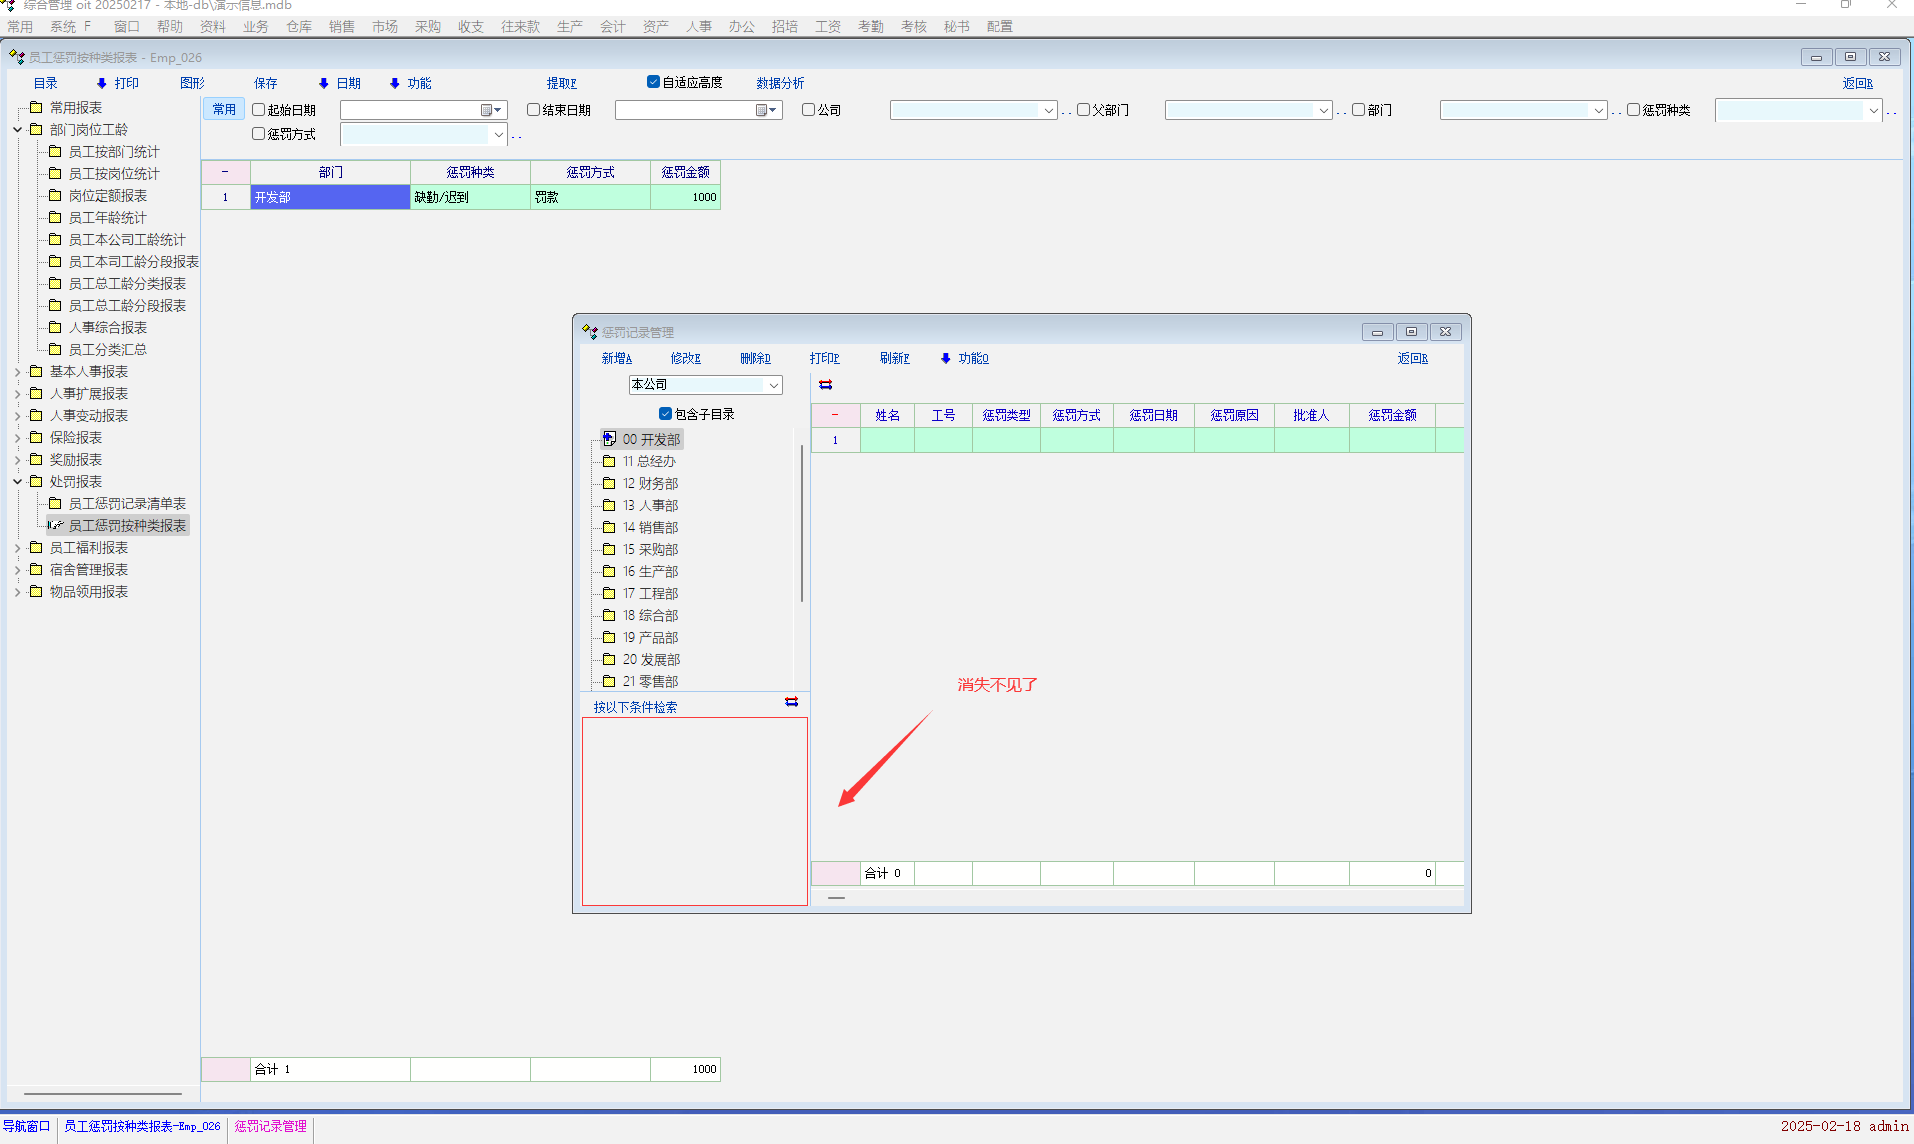Click the swap icon beside 按以下条件检索

[791, 702]
